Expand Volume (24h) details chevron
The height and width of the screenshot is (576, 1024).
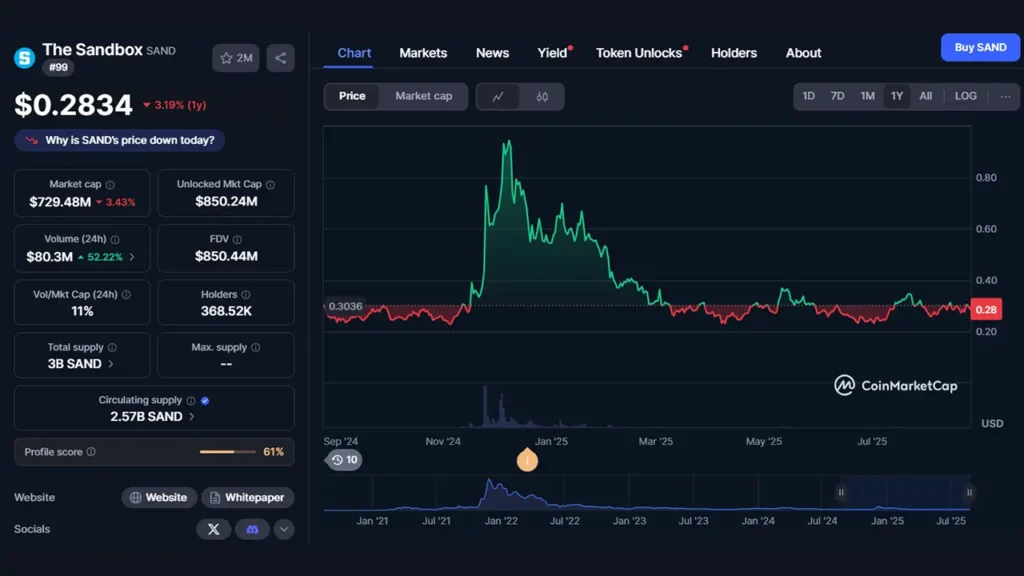point(132,257)
